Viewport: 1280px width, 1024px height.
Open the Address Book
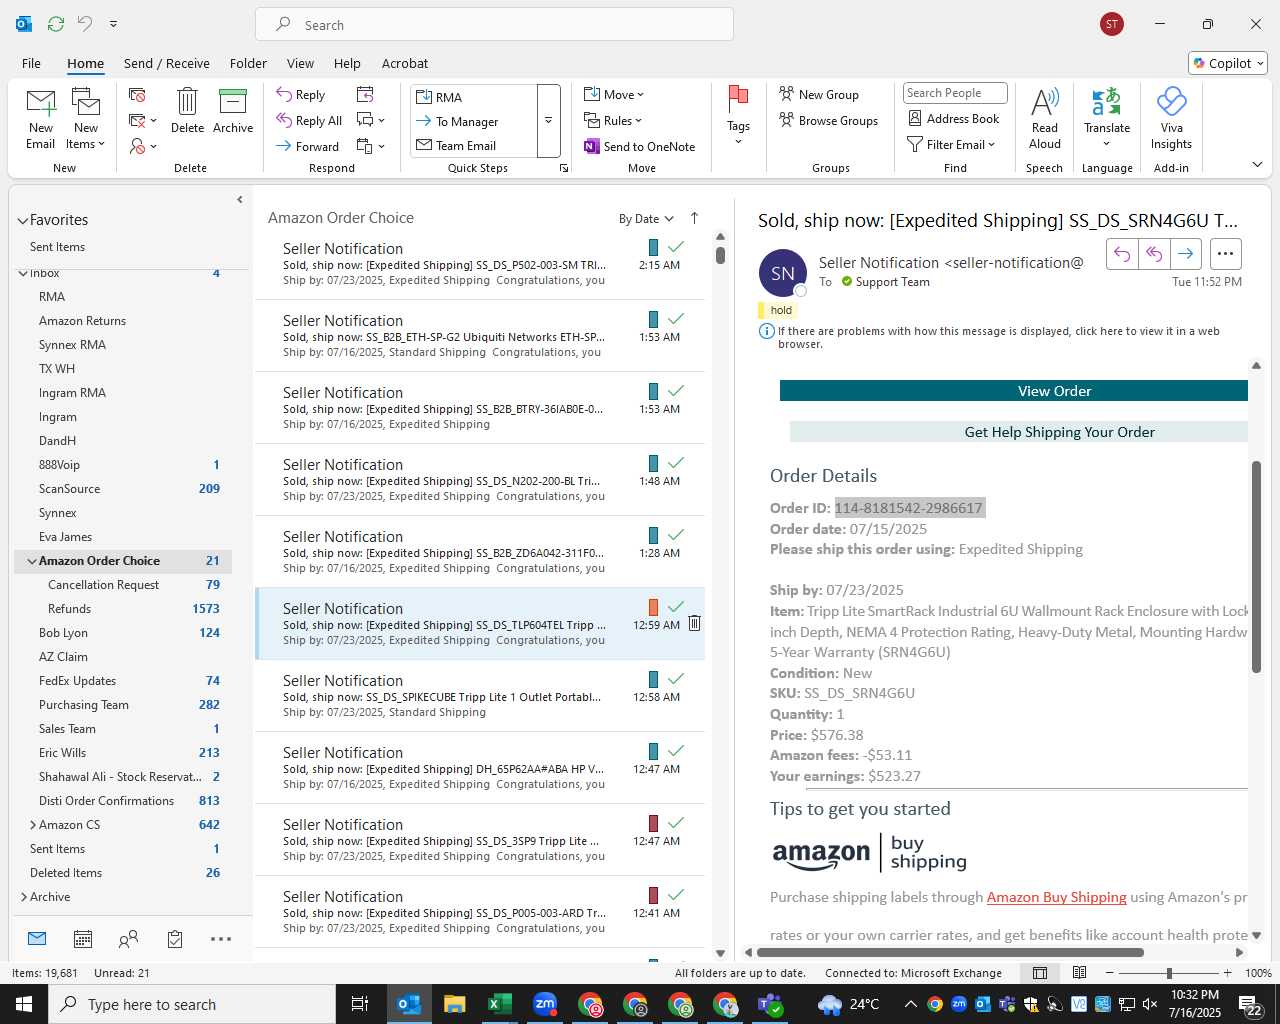(953, 119)
